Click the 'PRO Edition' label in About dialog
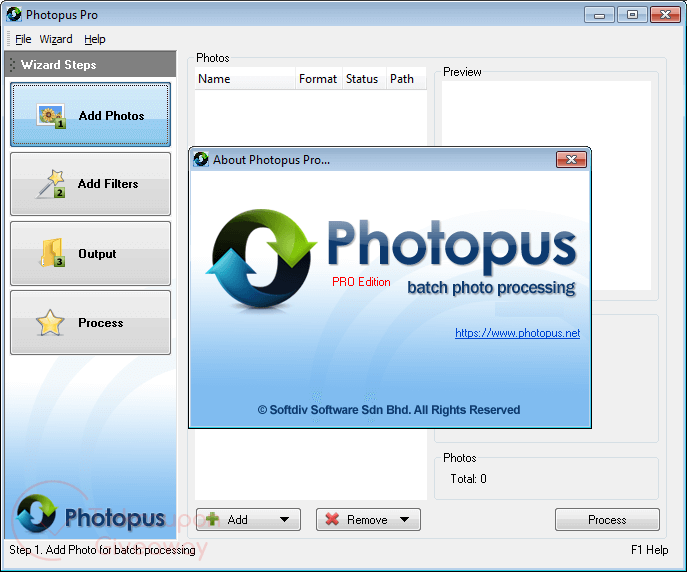This screenshot has width=687, height=572. (x=361, y=282)
